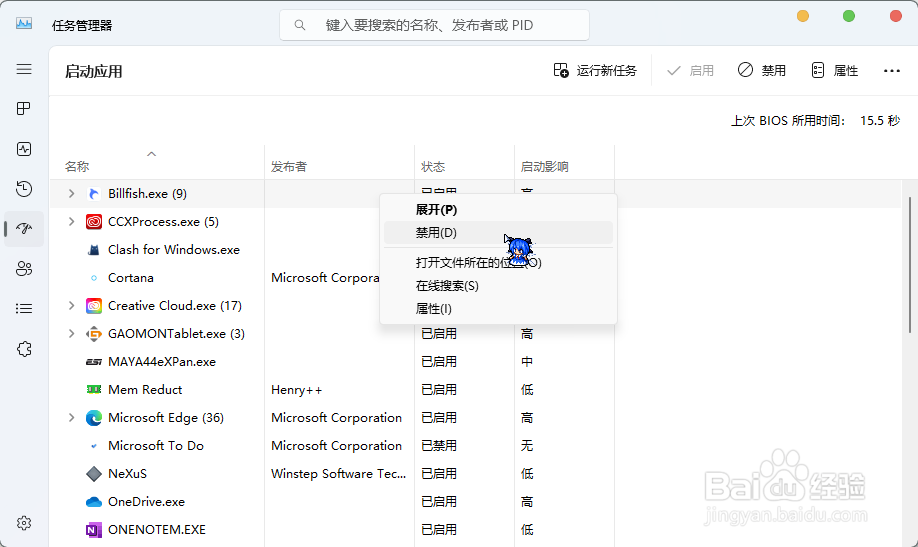The image size is (918, 547).
Task: Open the Details list page icon
Action: [x=24, y=308]
